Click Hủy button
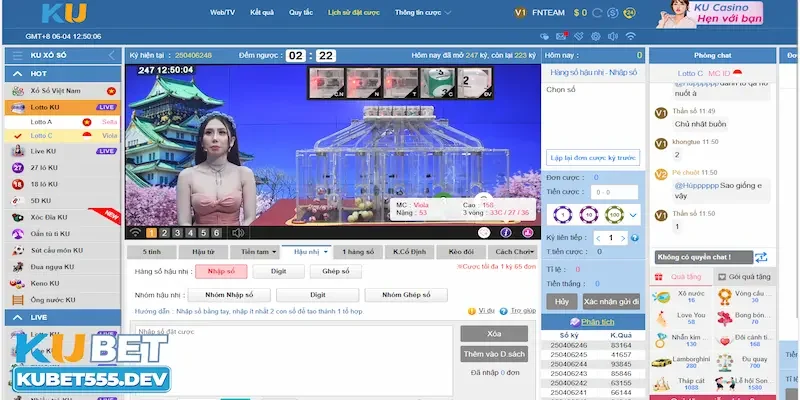The width and height of the screenshot is (800, 400). pyautogui.click(x=562, y=302)
